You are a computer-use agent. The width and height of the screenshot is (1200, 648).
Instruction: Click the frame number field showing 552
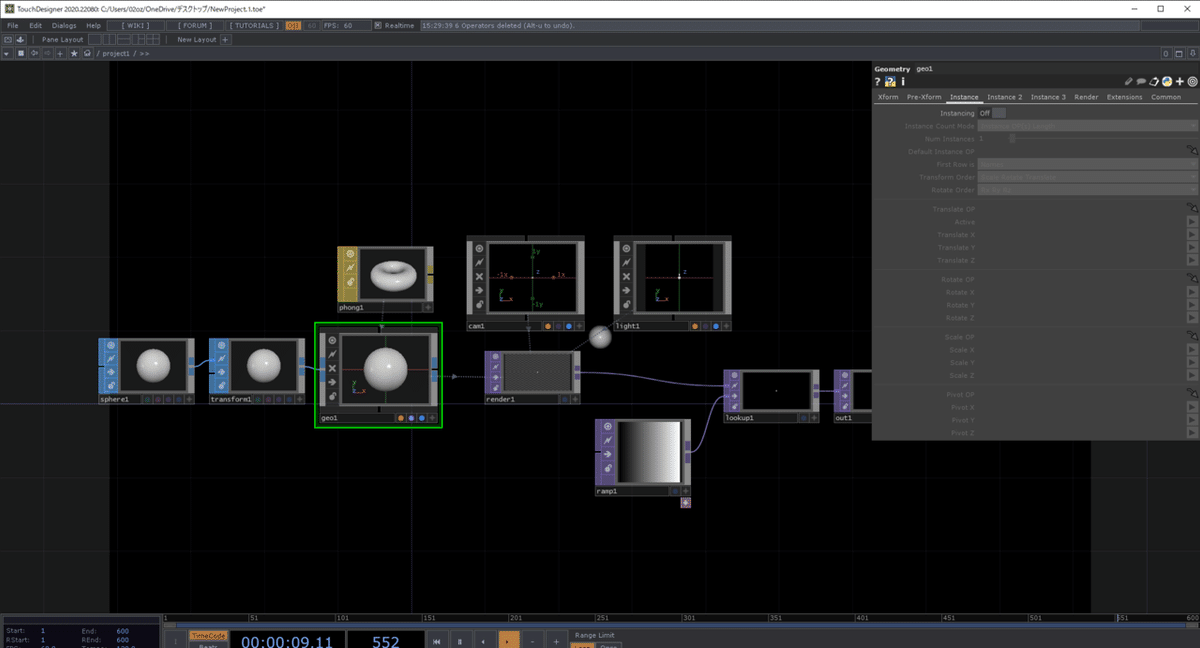387,640
